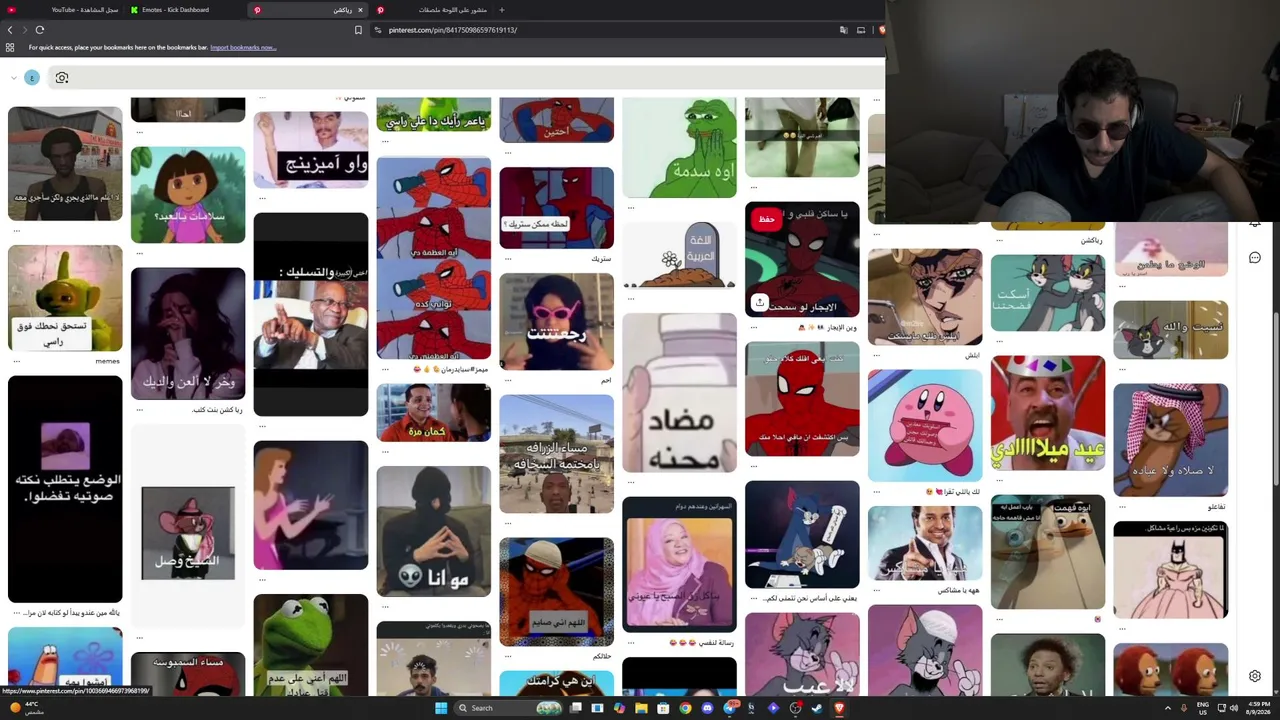Show hidden system tray icons chevron
1280x720 pixels.
tap(1168, 708)
